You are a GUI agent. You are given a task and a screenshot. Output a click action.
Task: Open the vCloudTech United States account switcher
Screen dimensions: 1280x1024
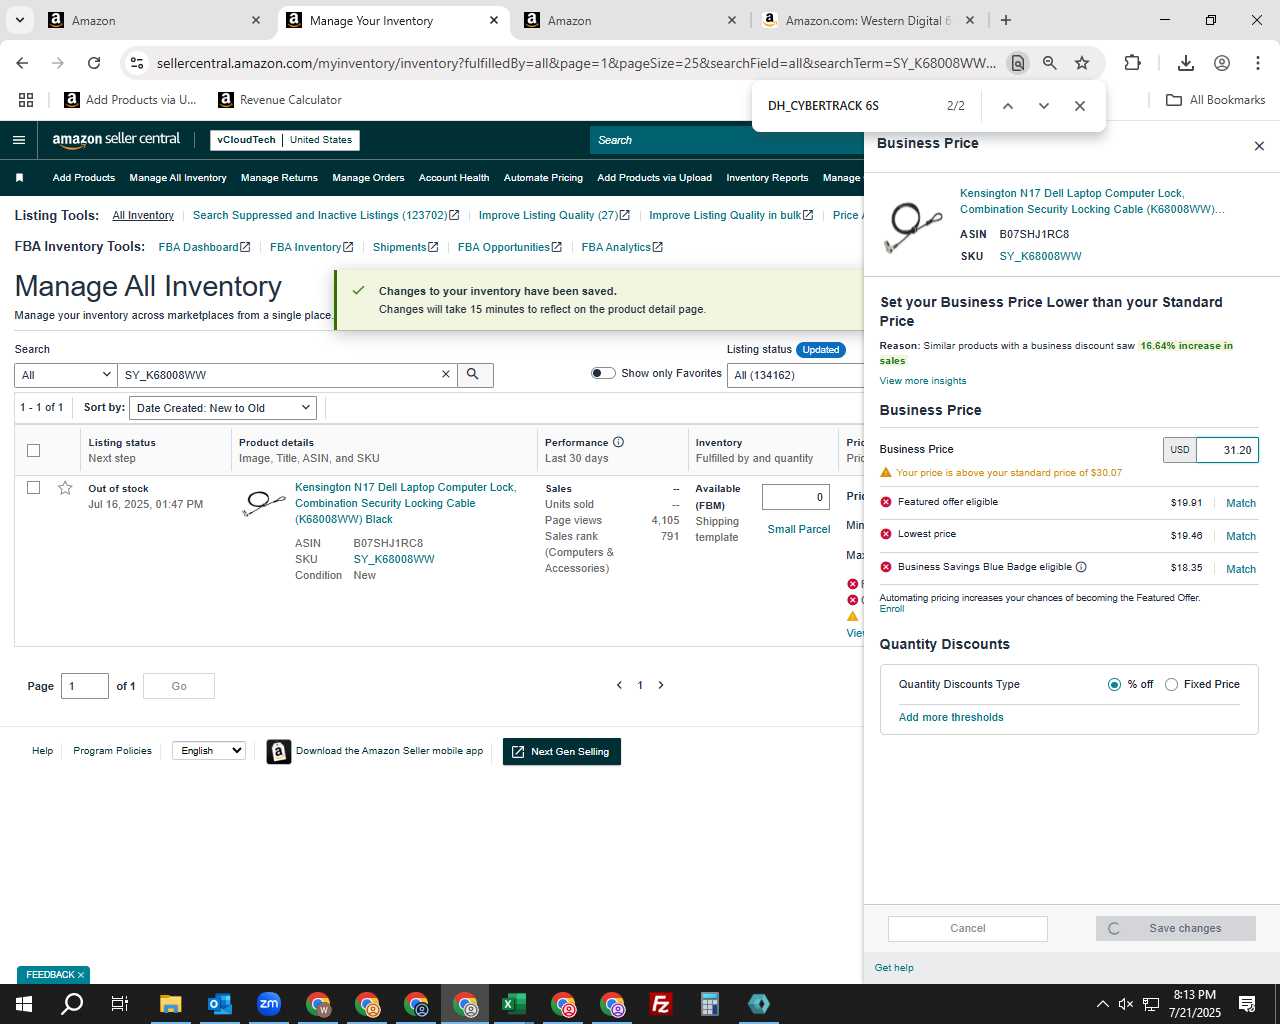coord(285,140)
